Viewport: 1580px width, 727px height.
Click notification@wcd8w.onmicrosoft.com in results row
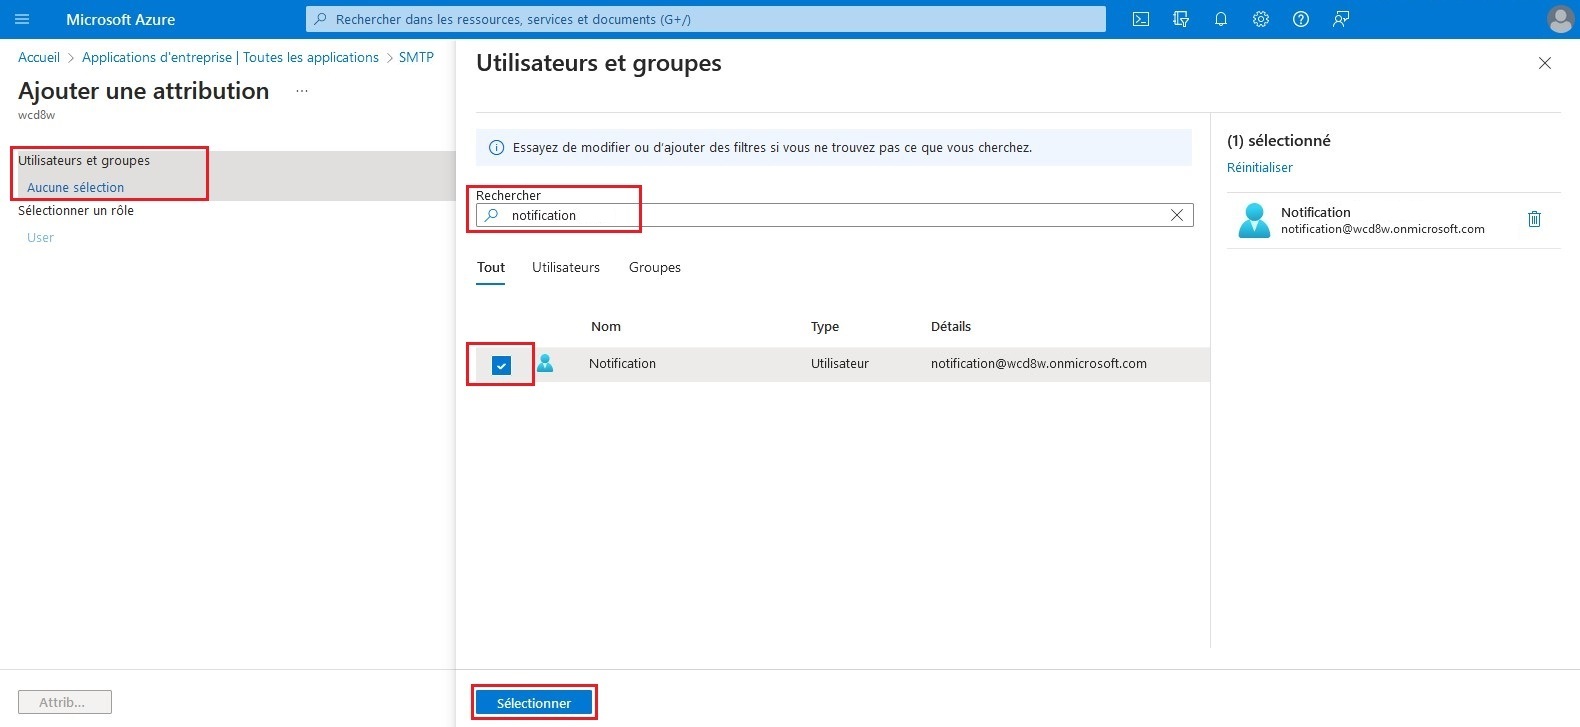point(1039,364)
